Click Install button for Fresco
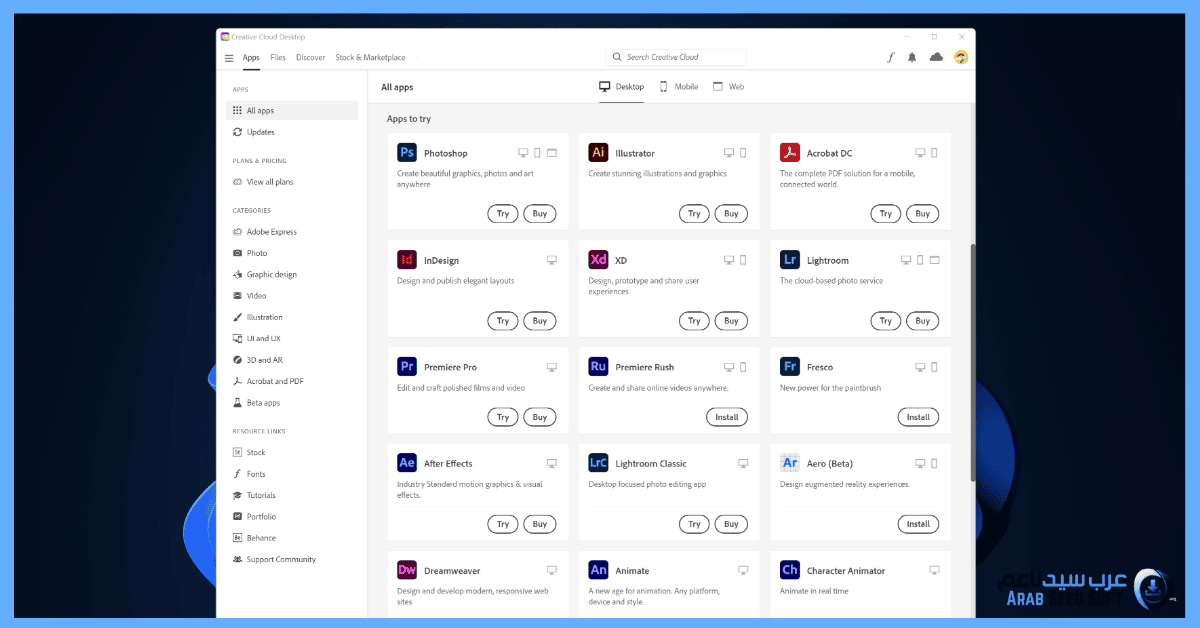 (918, 417)
